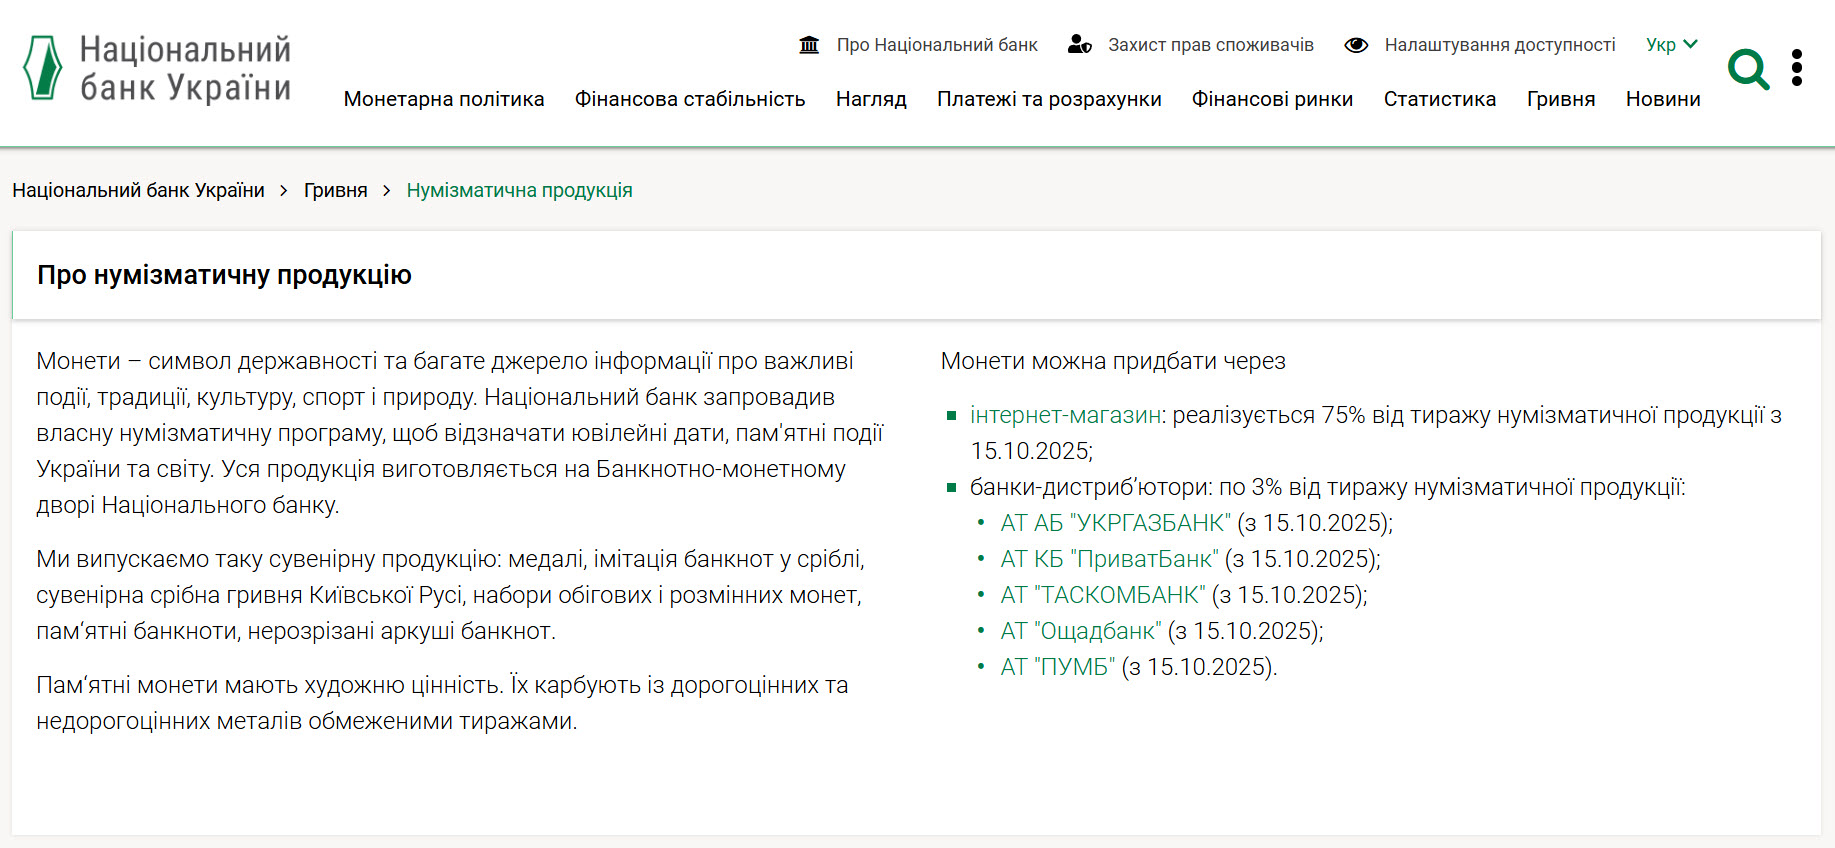The height and width of the screenshot is (848, 1835).
Task: Click the bank building icon
Action: (x=809, y=45)
